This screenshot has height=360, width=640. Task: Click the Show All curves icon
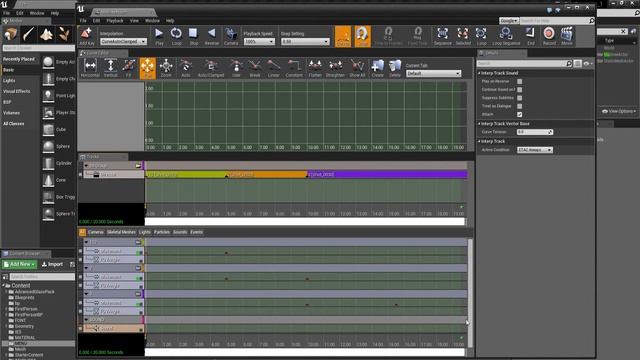point(357,68)
